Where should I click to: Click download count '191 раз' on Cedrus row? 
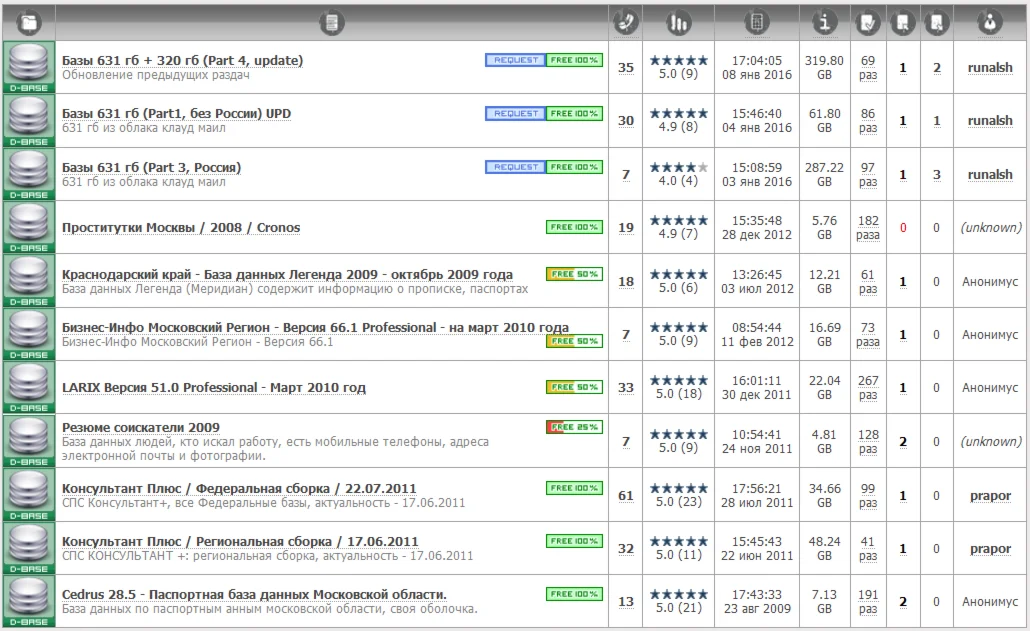coord(868,601)
